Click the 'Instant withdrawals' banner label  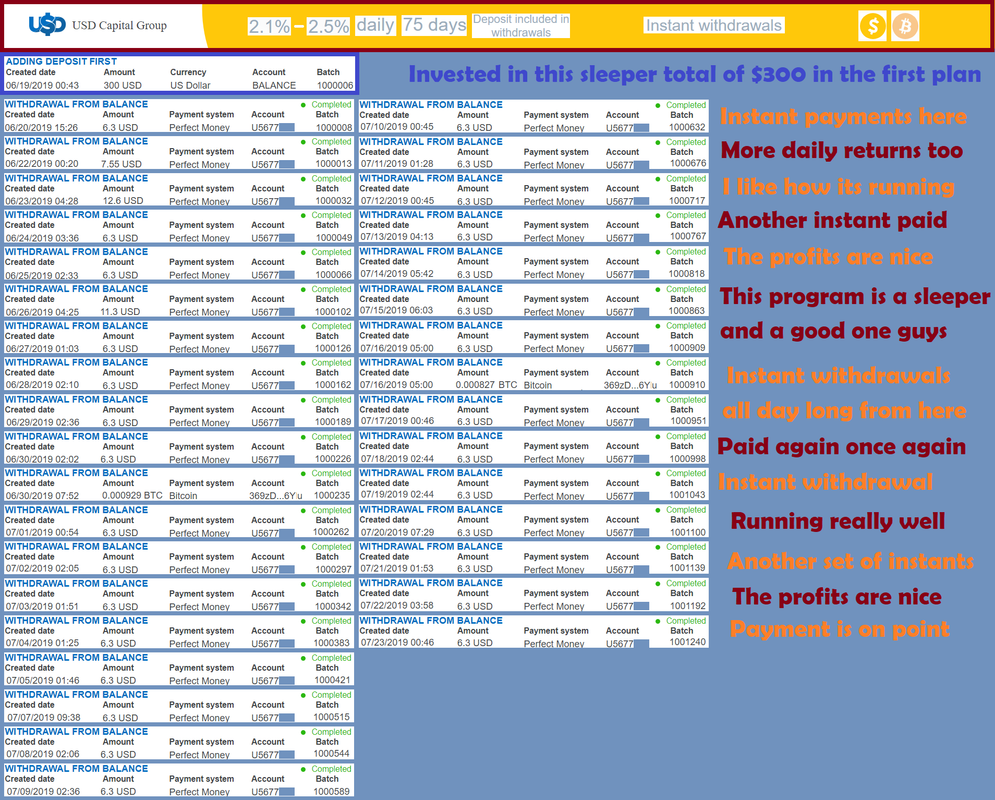[x=714, y=25]
